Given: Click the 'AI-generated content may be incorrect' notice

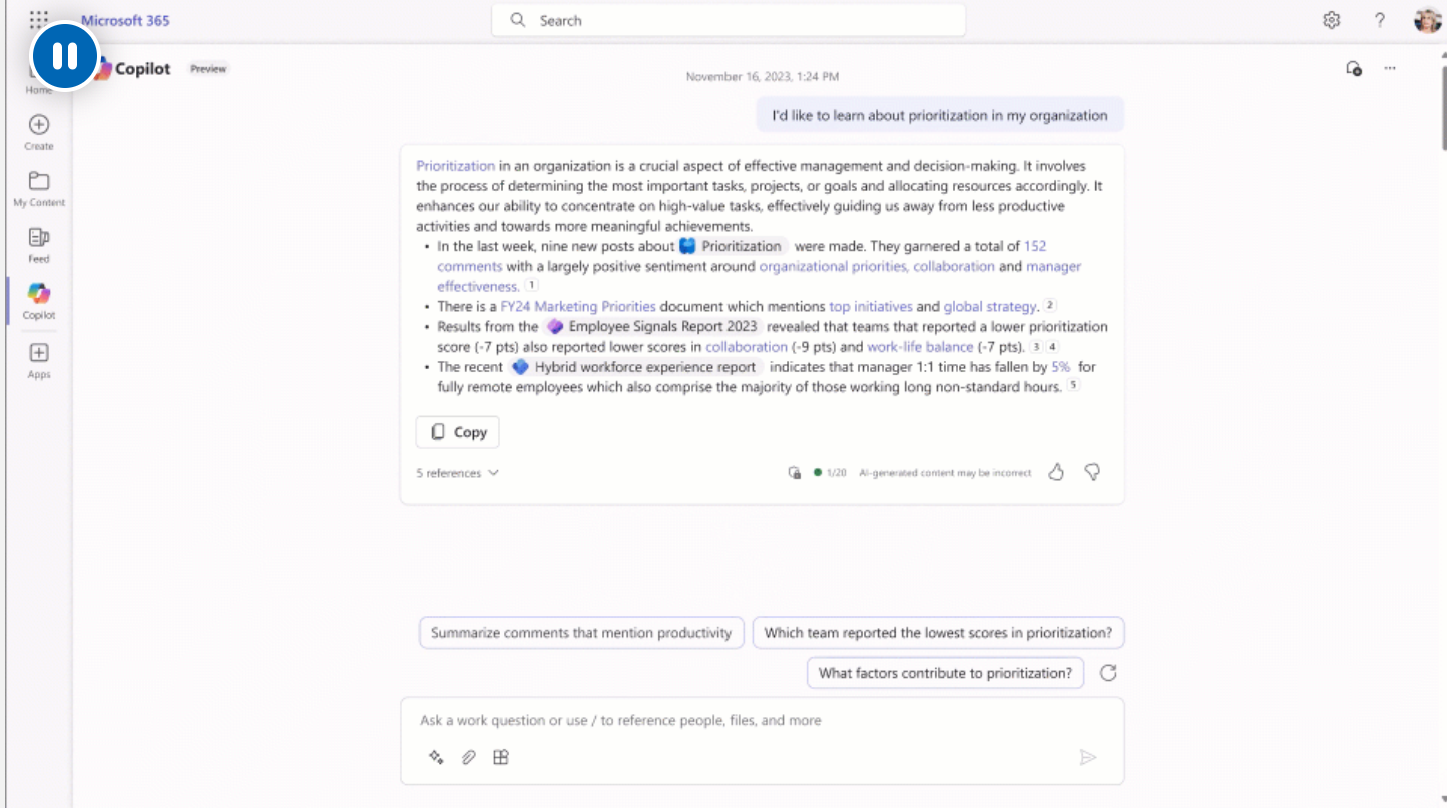Looking at the screenshot, I should 945,473.
